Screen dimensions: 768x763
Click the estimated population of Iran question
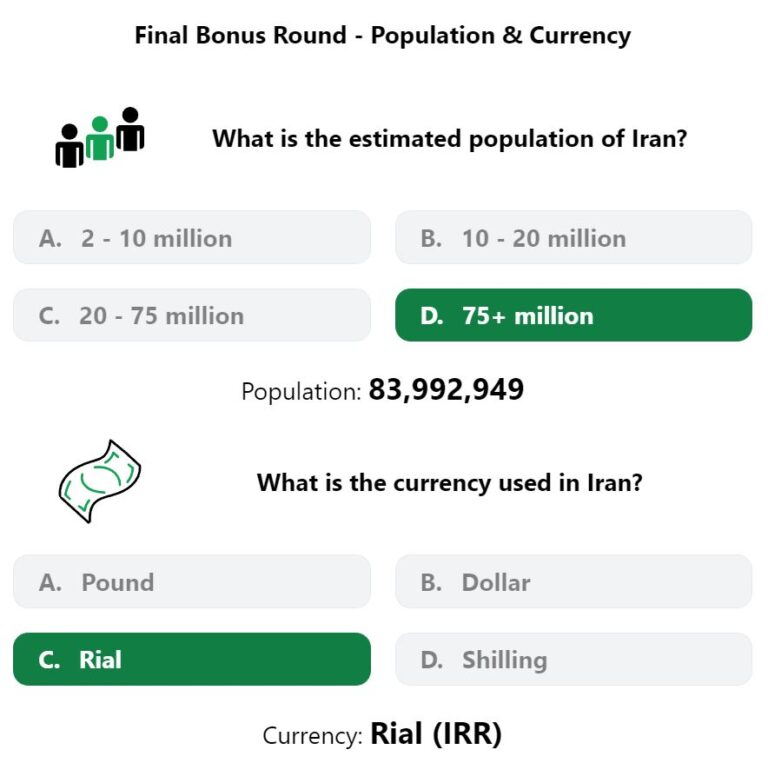pos(450,139)
